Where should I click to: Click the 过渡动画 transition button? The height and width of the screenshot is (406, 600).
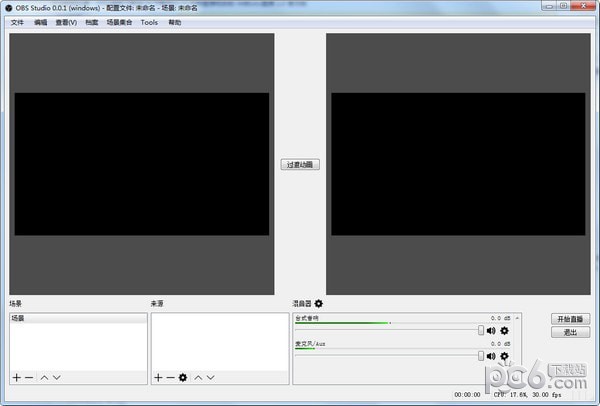coord(300,165)
